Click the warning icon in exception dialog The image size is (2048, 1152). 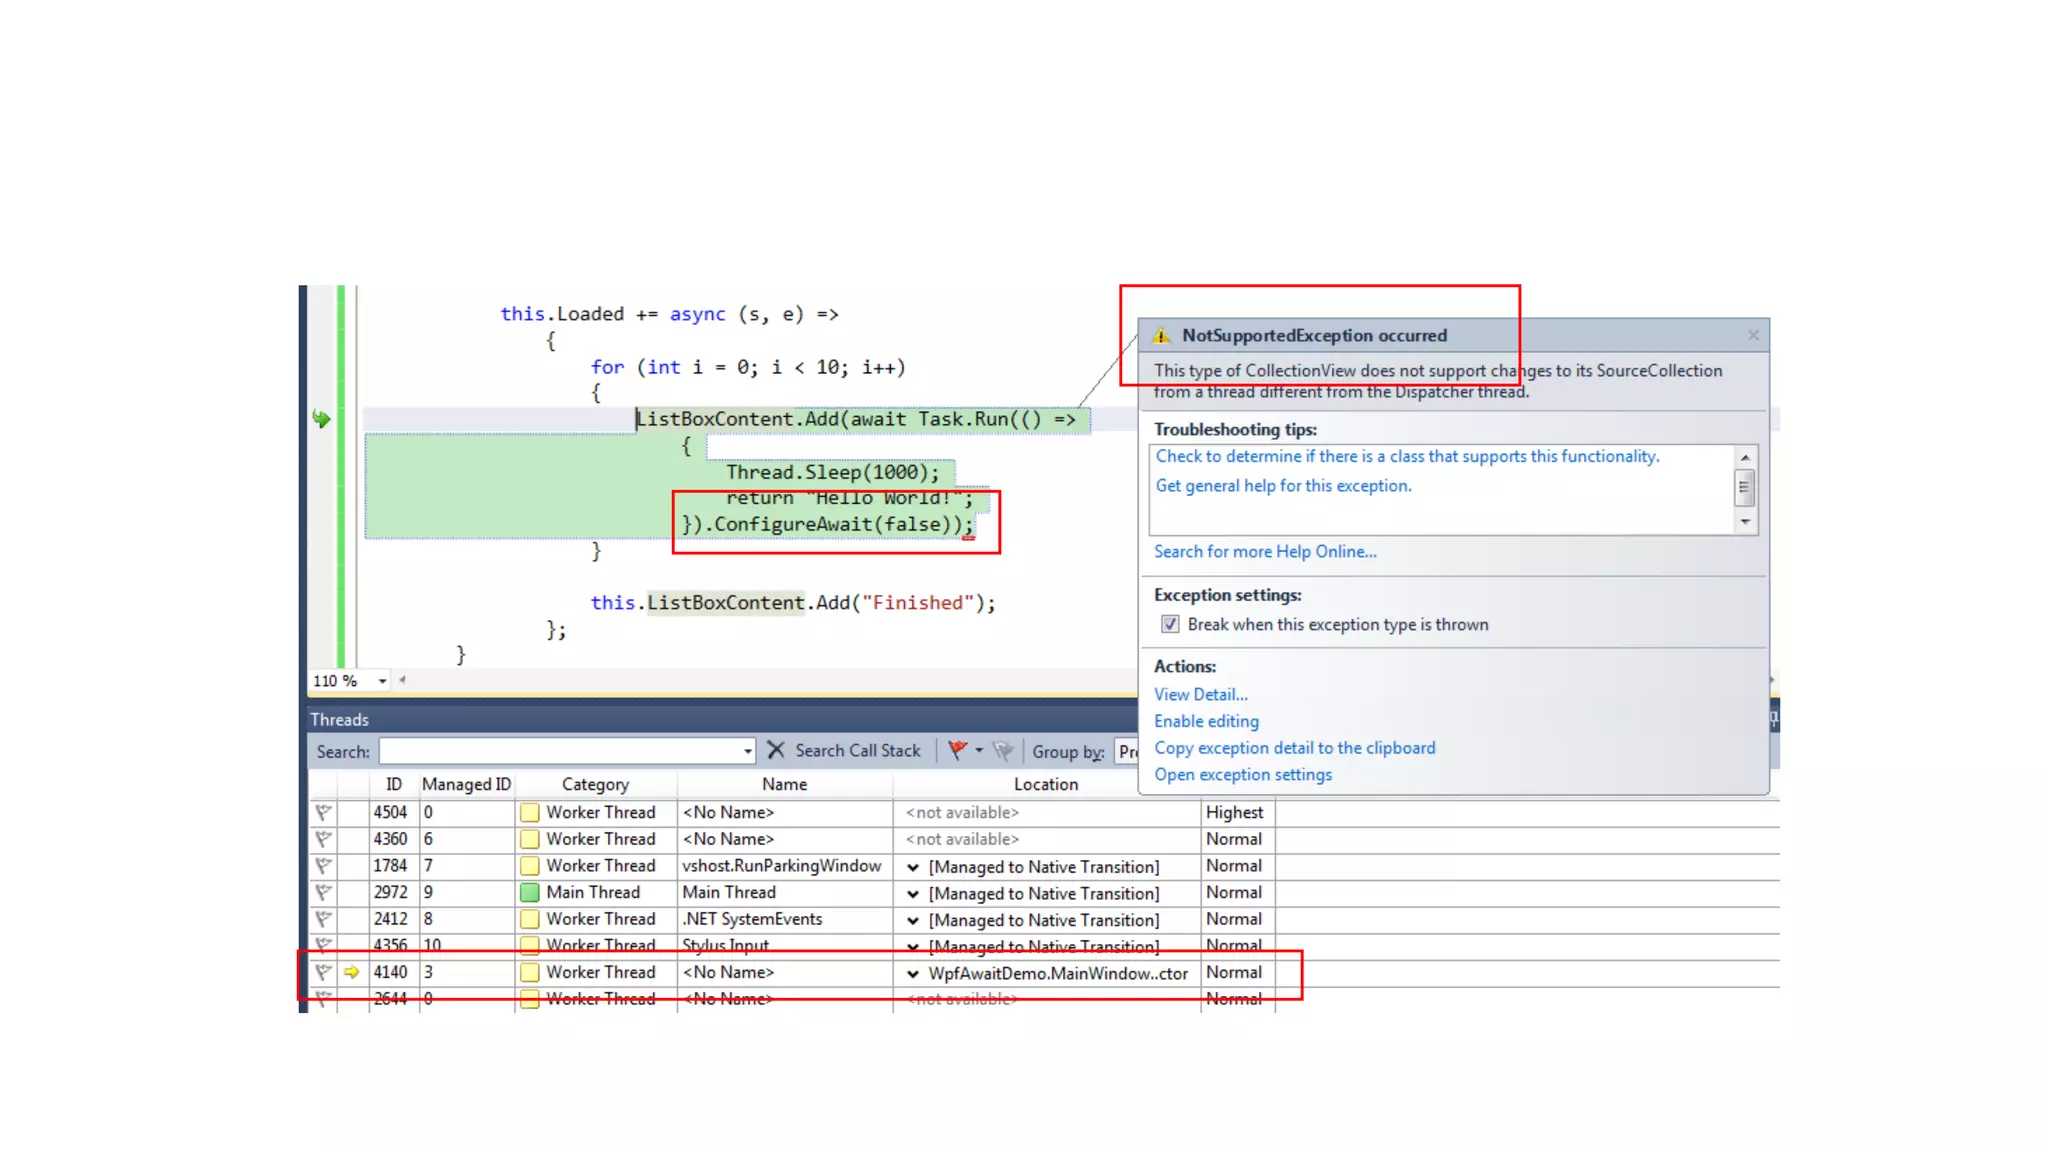click(x=1161, y=336)
